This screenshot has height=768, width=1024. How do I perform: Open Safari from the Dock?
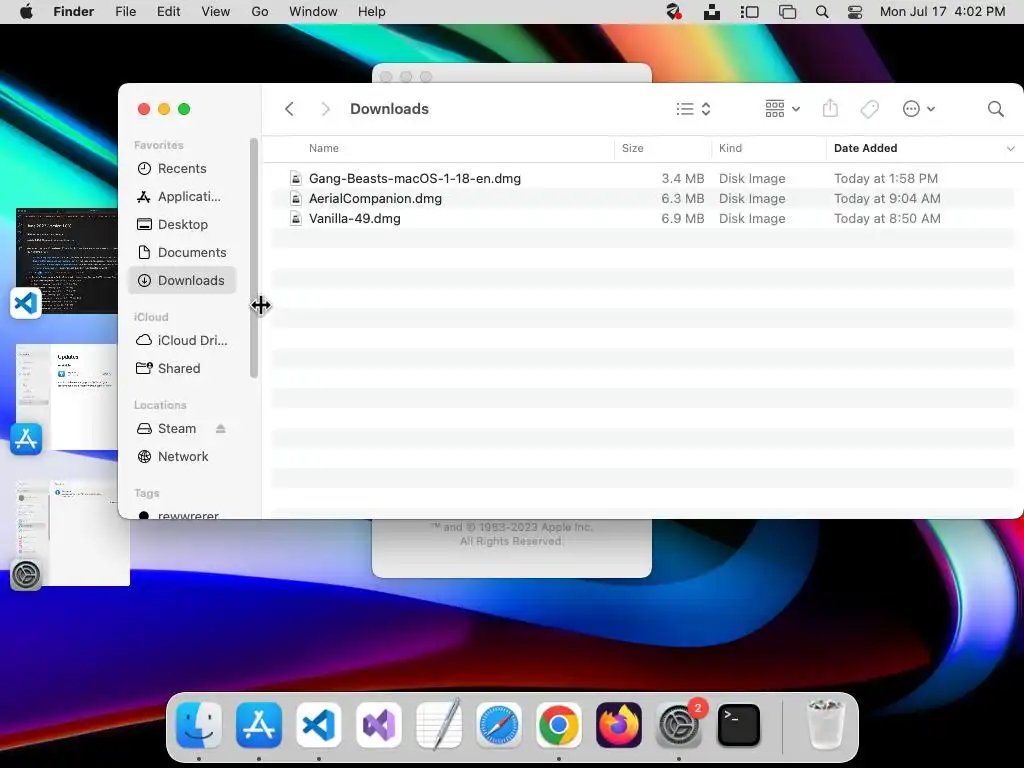[499, 725]
